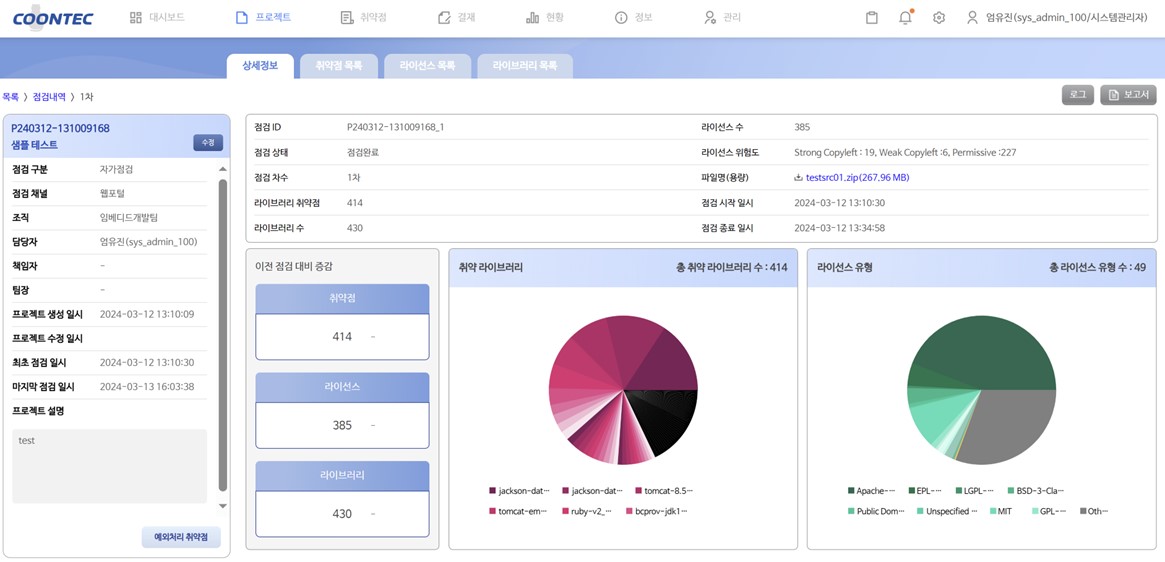Click the download icon beside testsrc01.zip
The width and height of the screenshot is (1165, 562).
pyautogui.click(x=798, y=178)
